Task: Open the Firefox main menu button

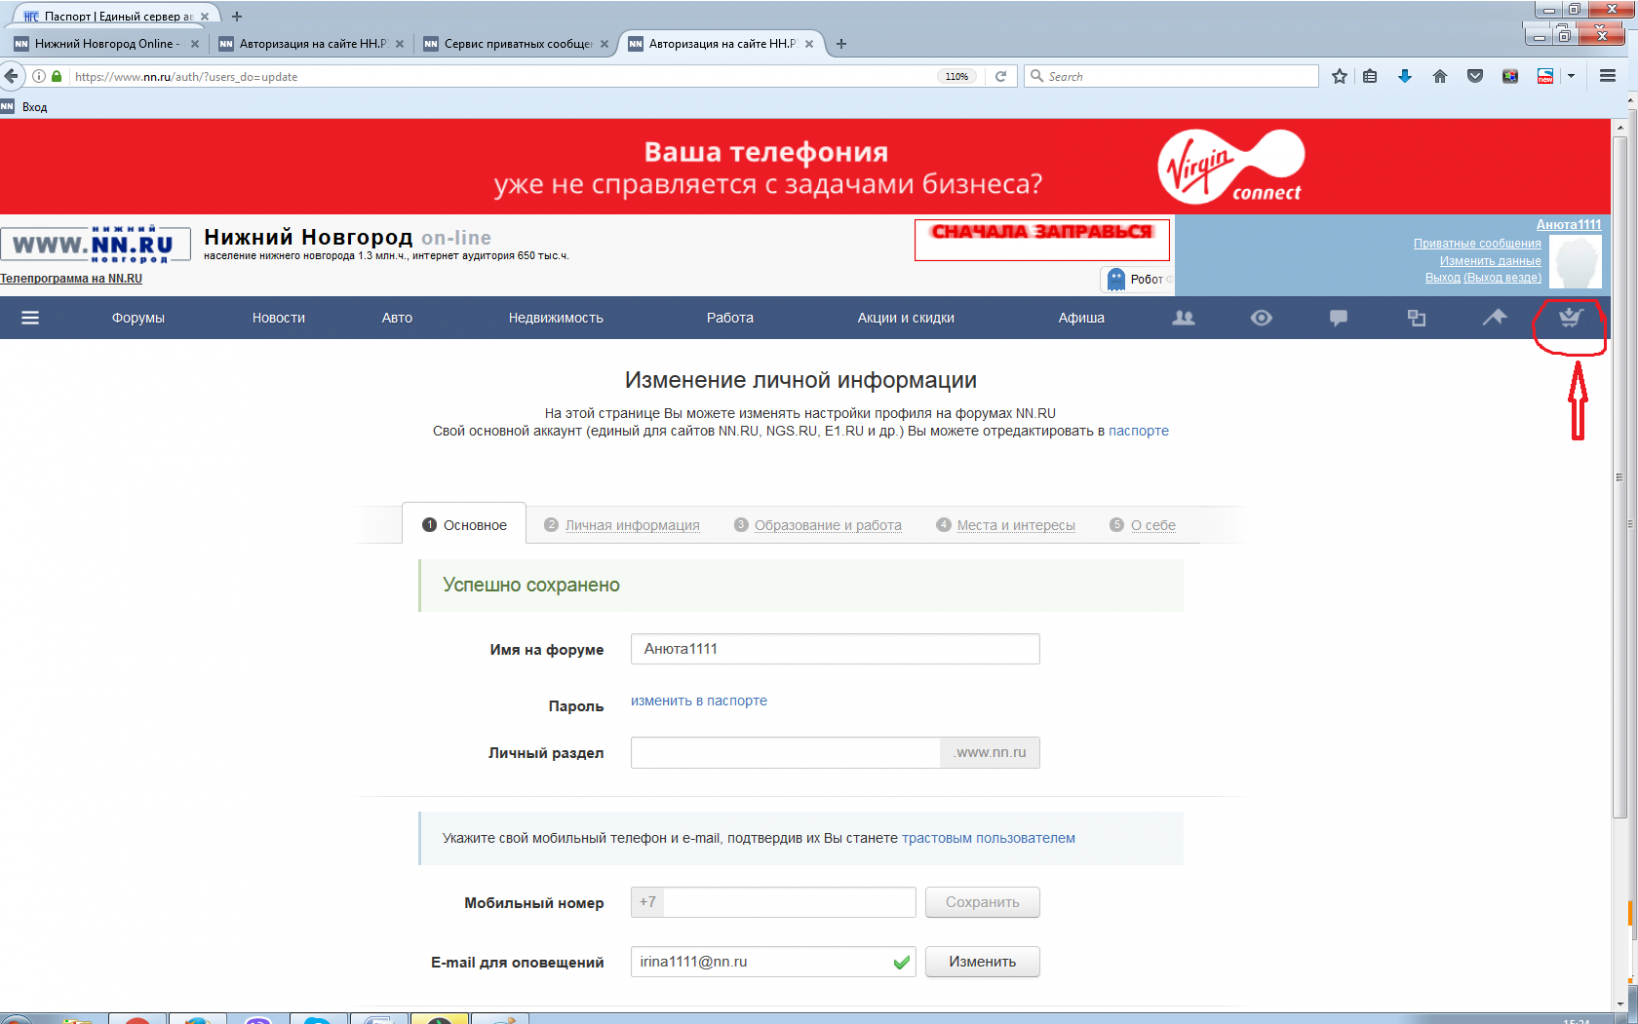Action: coord(1607,76)
